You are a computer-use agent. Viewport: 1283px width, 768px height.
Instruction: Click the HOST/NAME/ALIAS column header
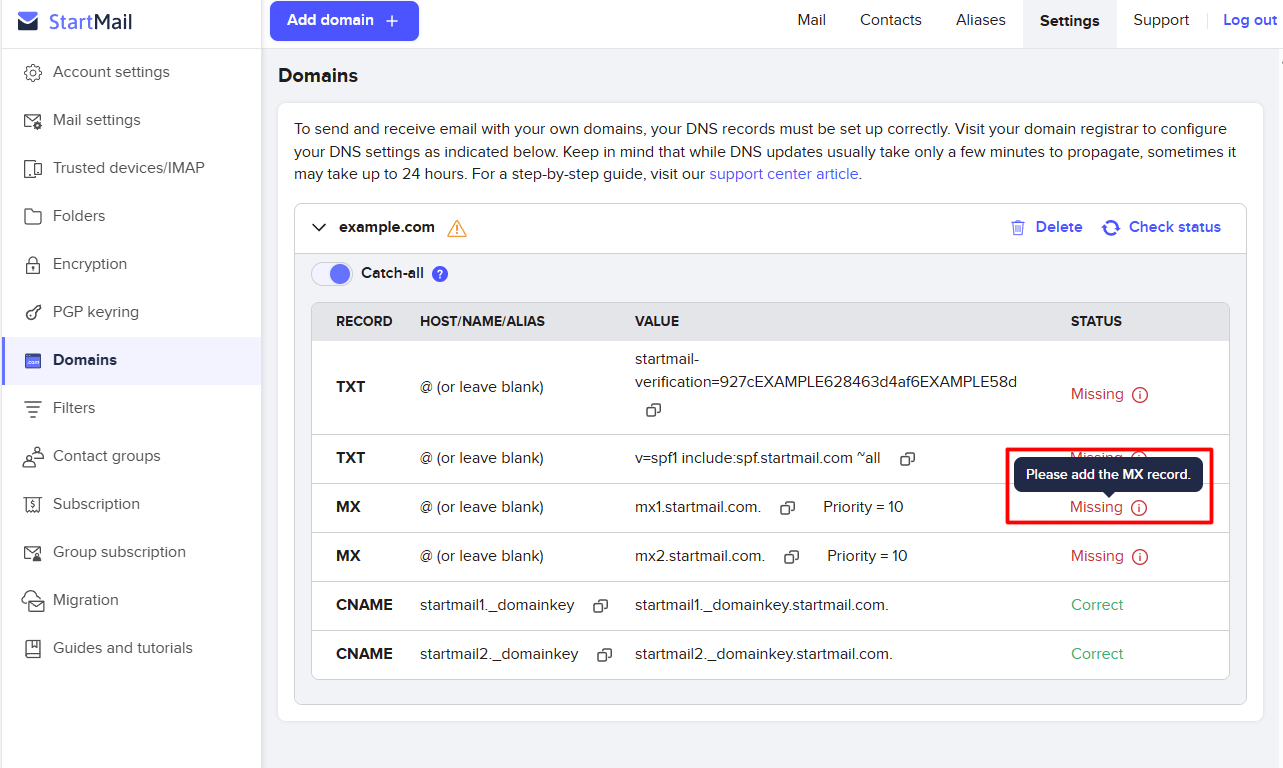482,322
